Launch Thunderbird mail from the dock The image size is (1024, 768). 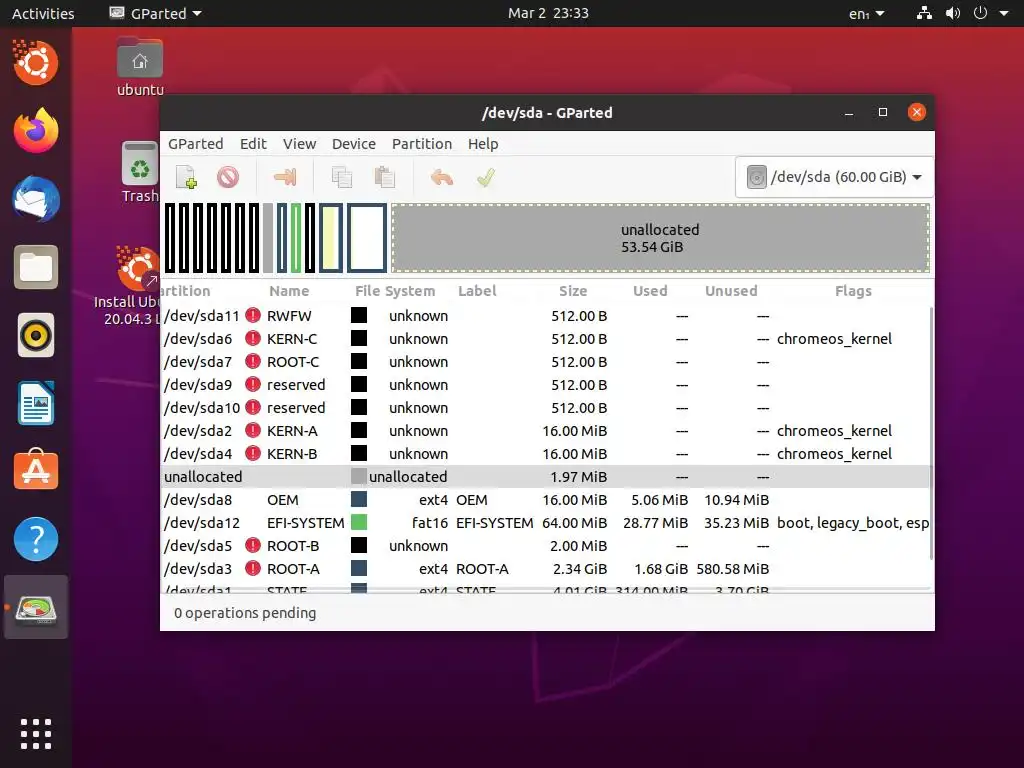click(x=36, y=199)
